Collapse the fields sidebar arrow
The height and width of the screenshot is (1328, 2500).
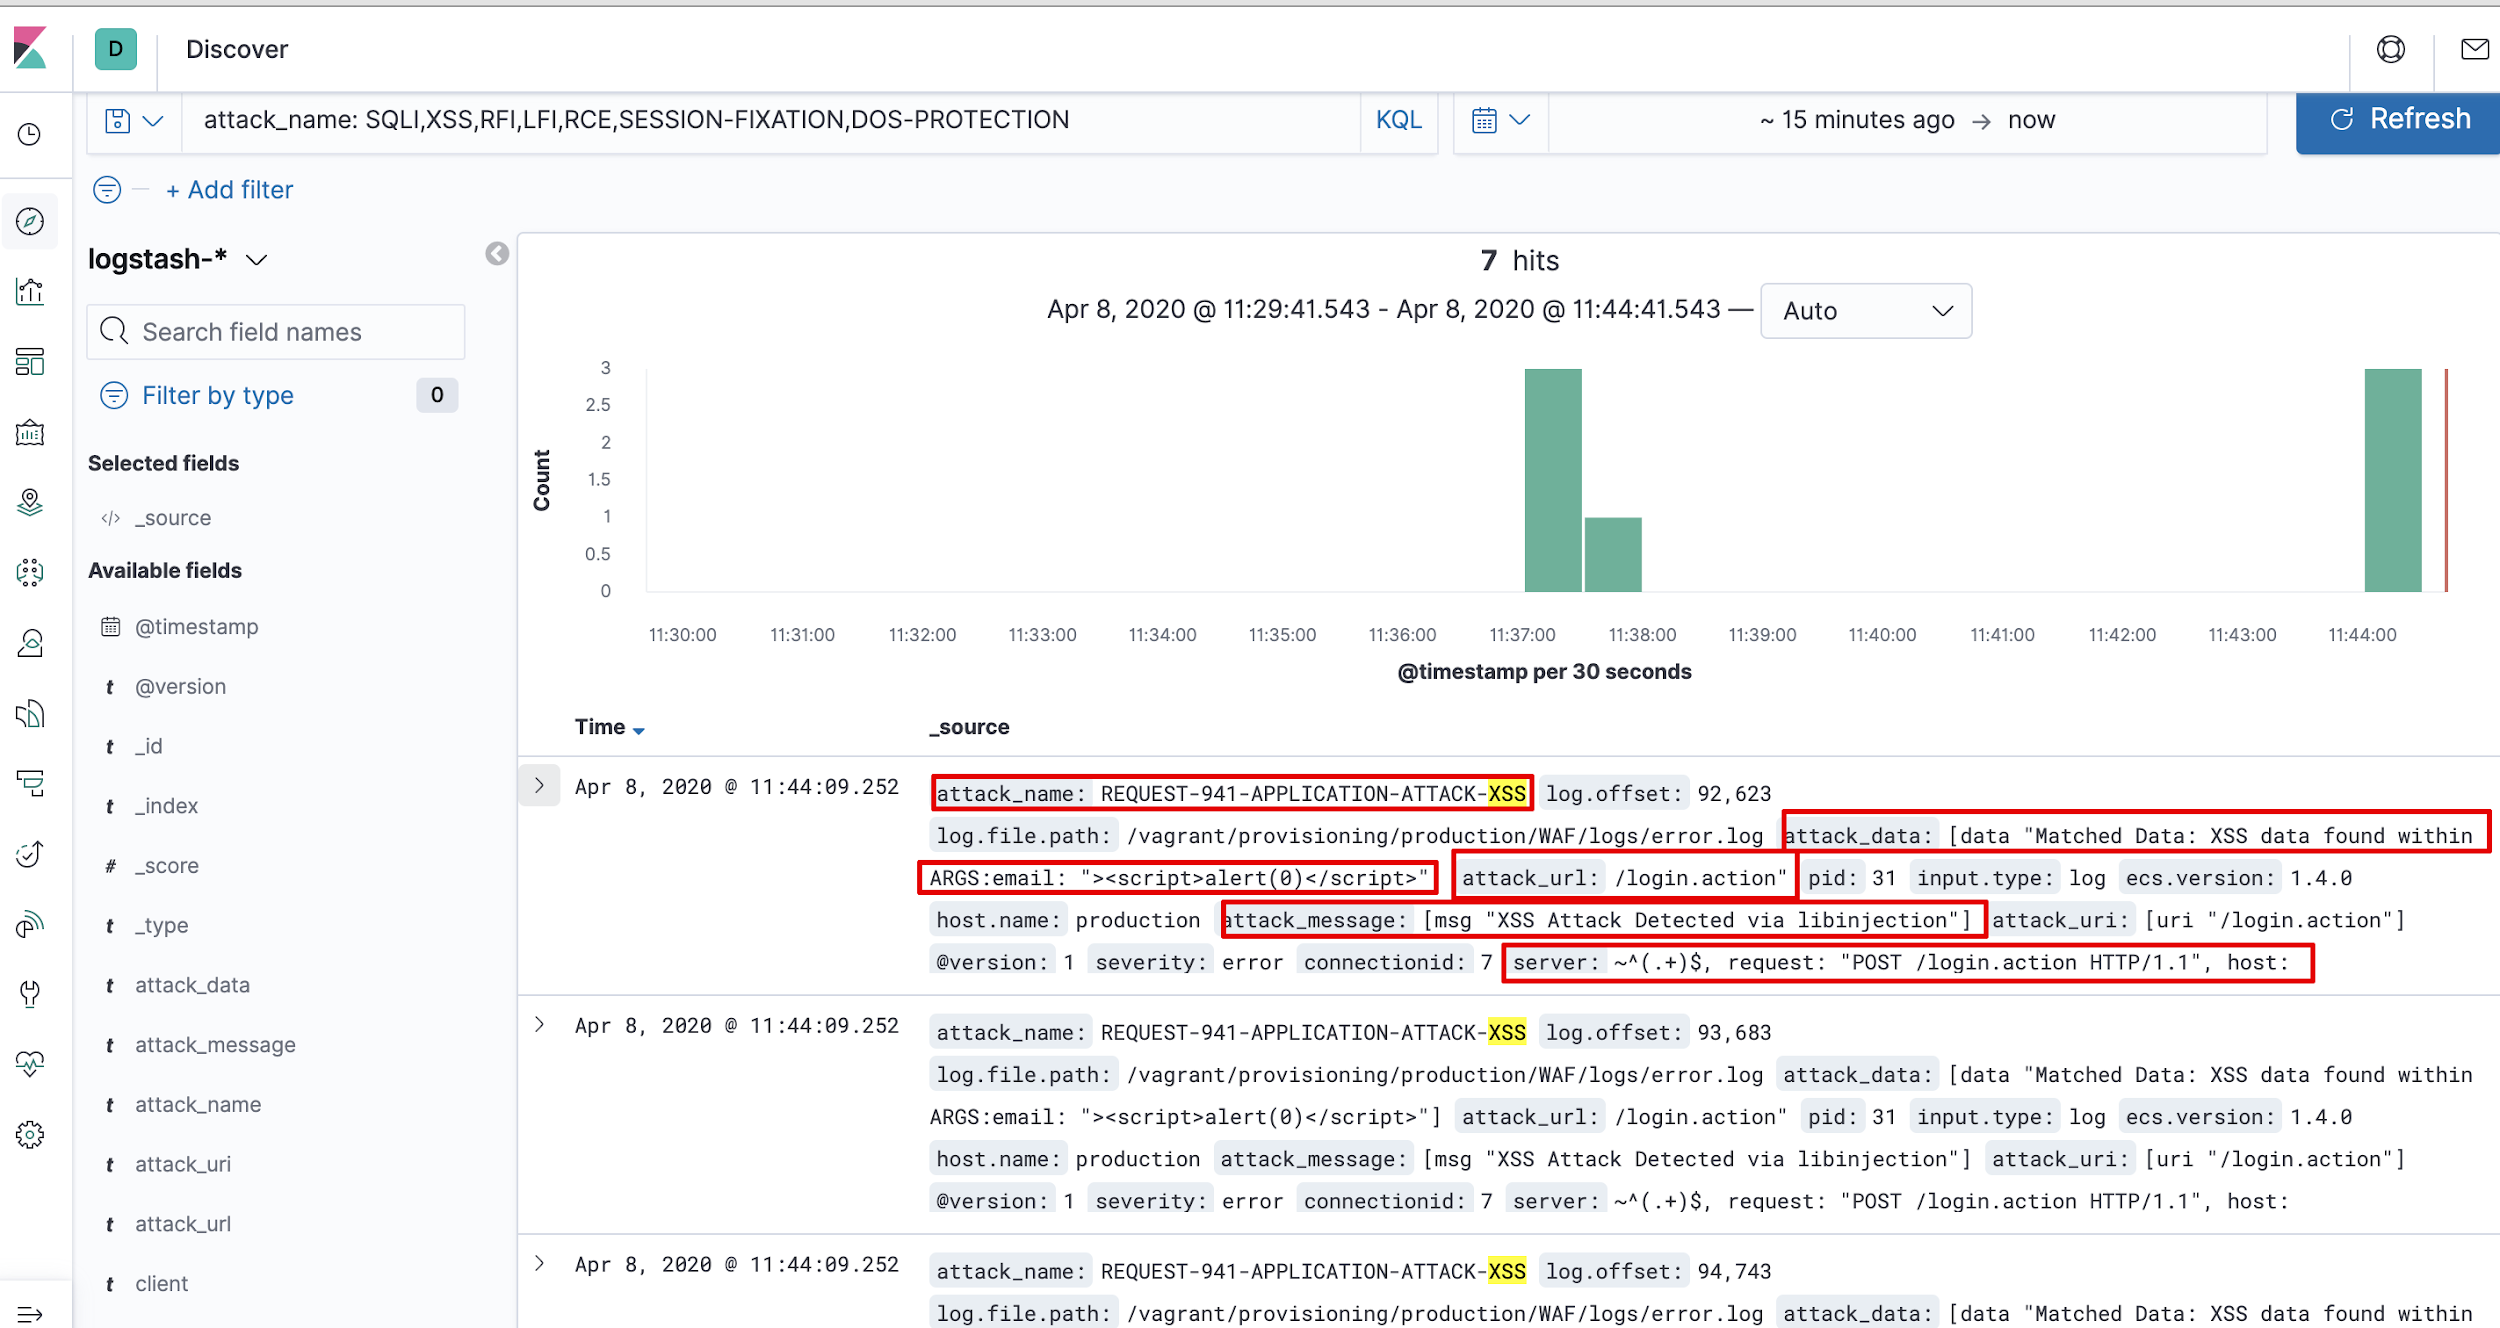(497, 254)
